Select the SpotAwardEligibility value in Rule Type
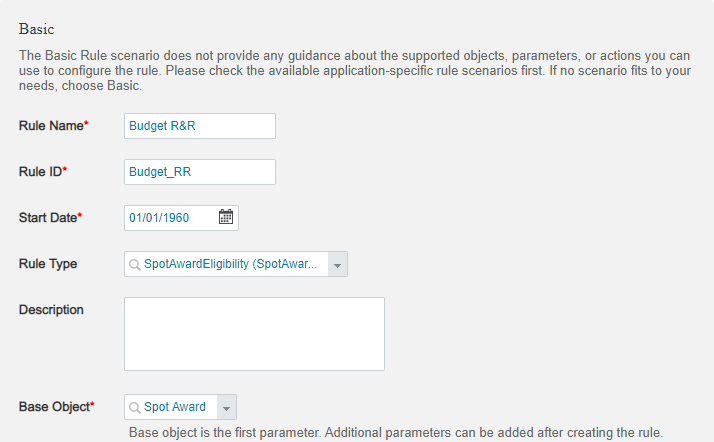 230,264
